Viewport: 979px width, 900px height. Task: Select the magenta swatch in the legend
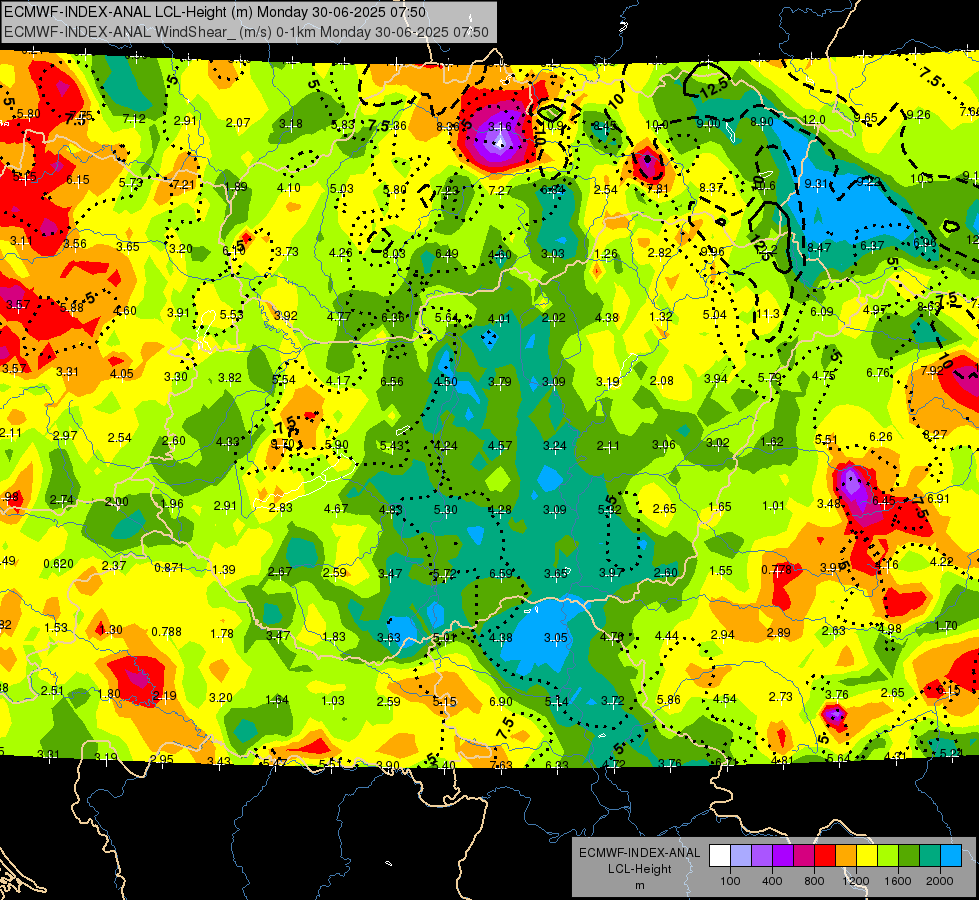(804, 856)
